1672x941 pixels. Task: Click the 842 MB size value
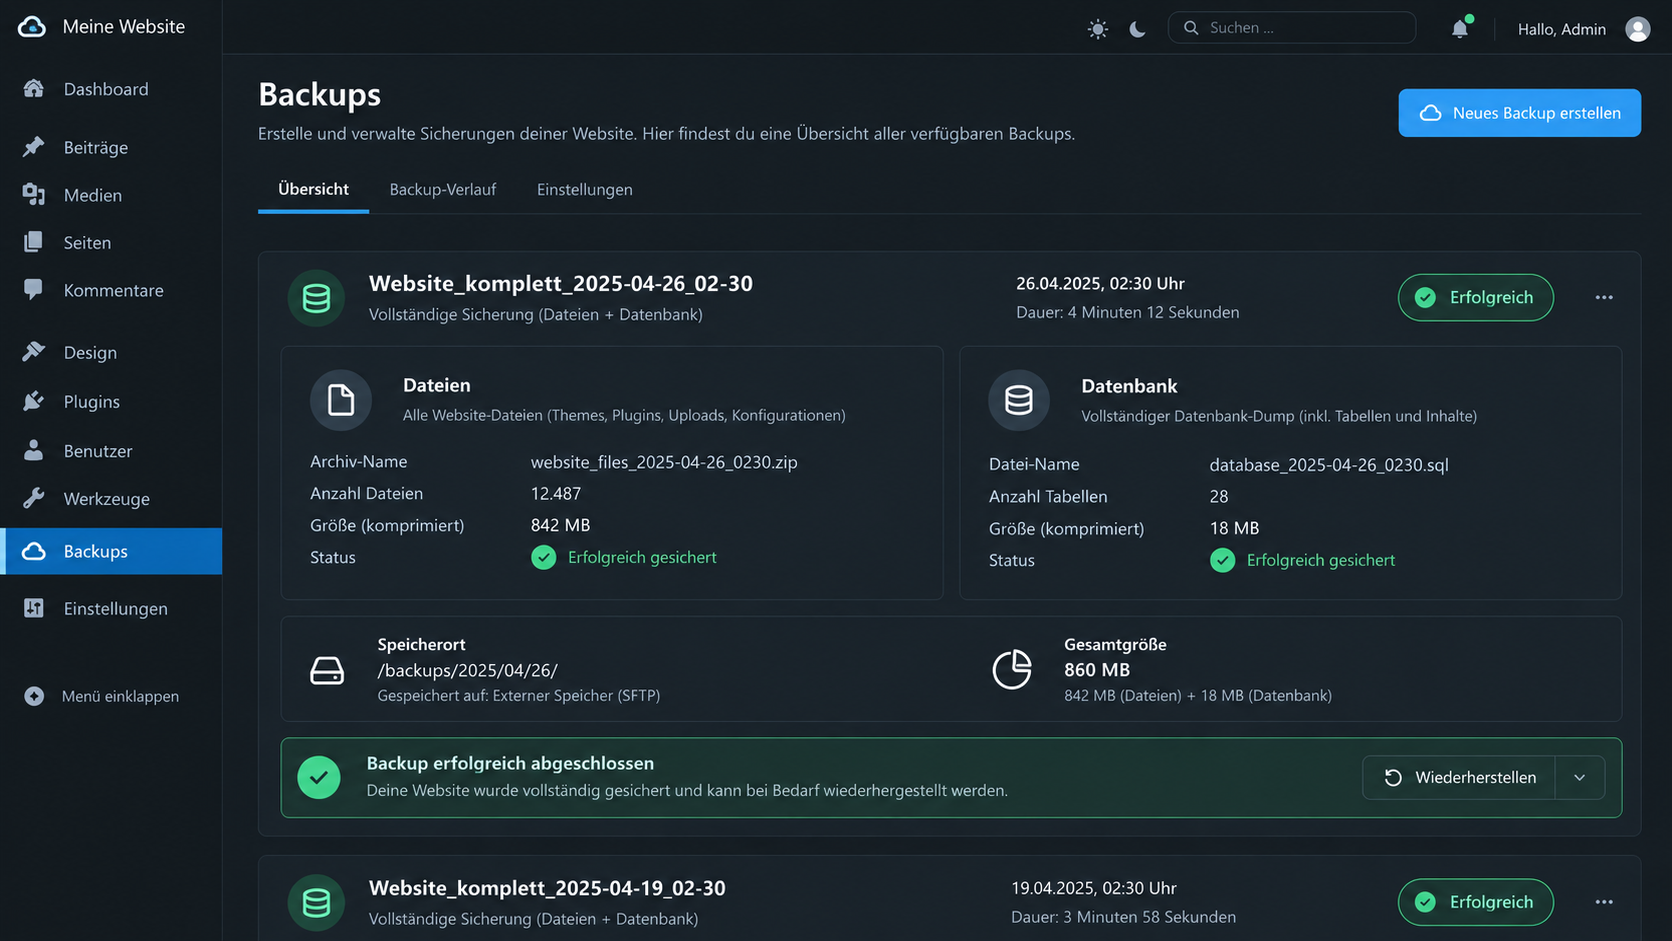[x=560, y=525]
